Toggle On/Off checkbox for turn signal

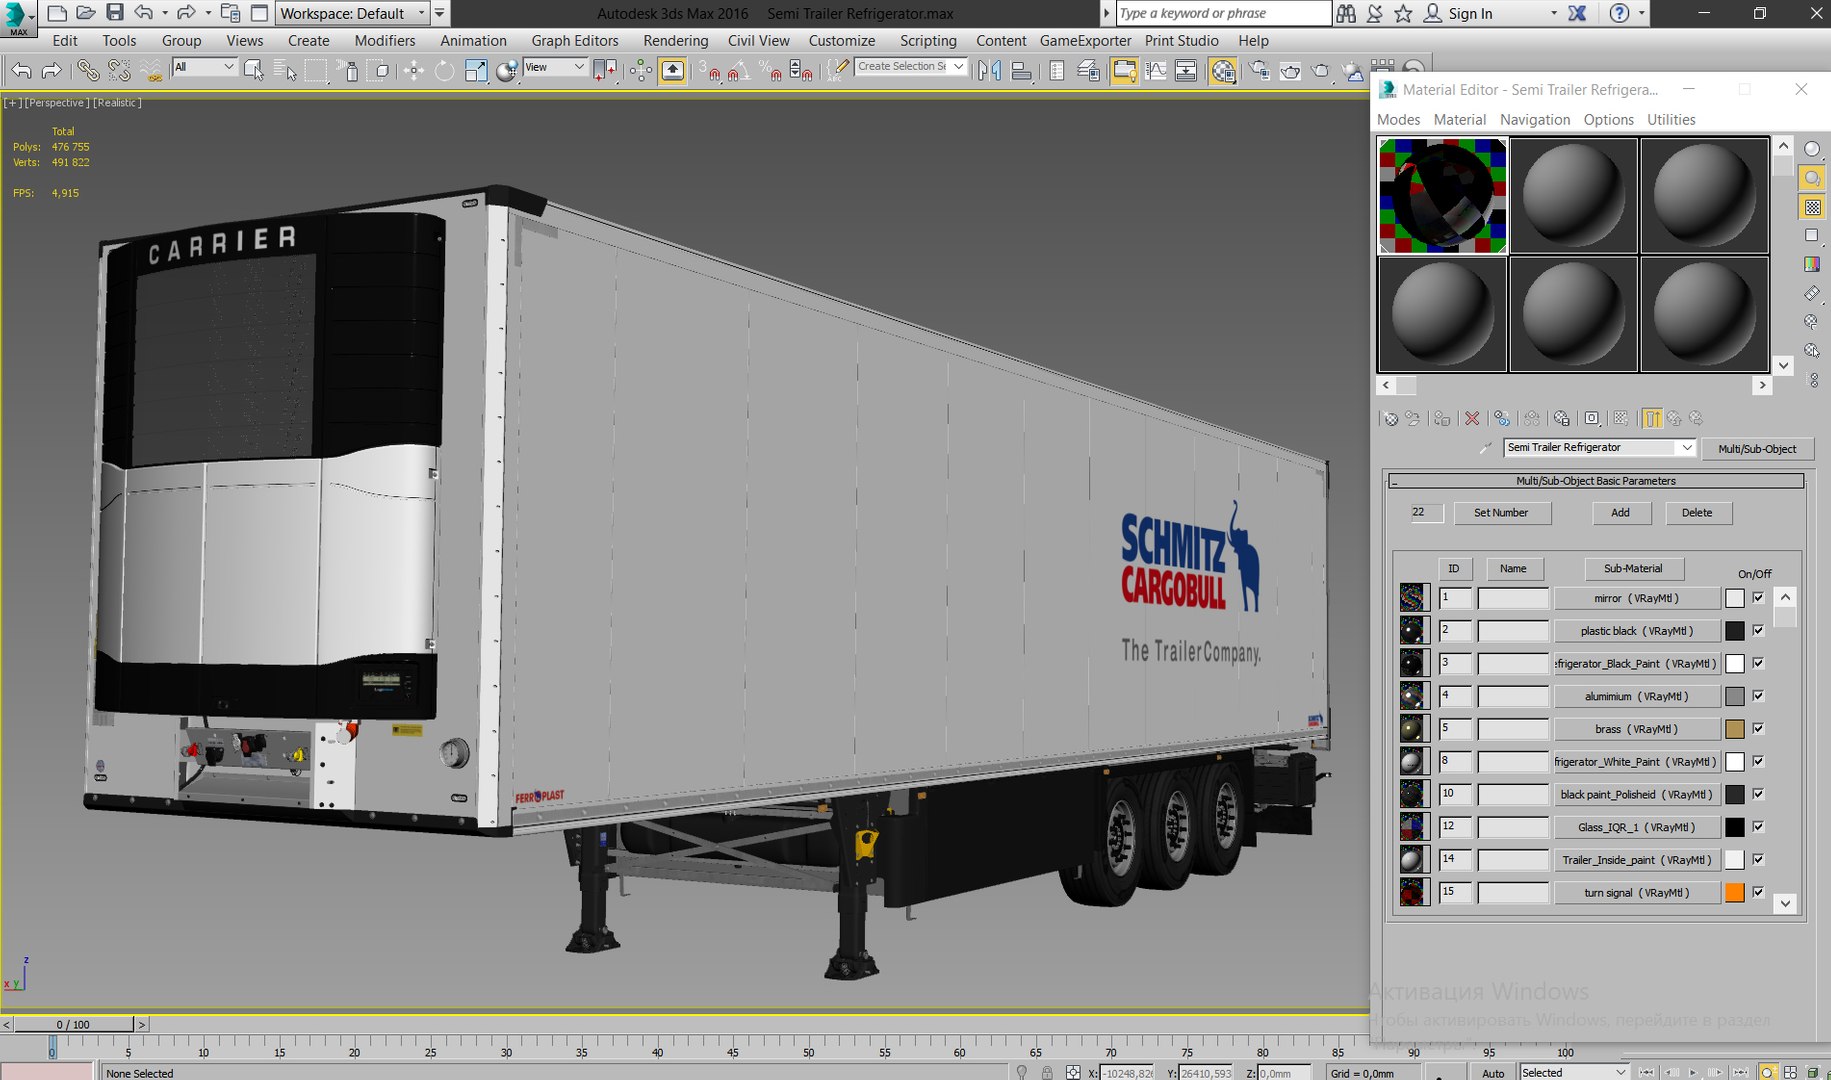point(1758,892)
